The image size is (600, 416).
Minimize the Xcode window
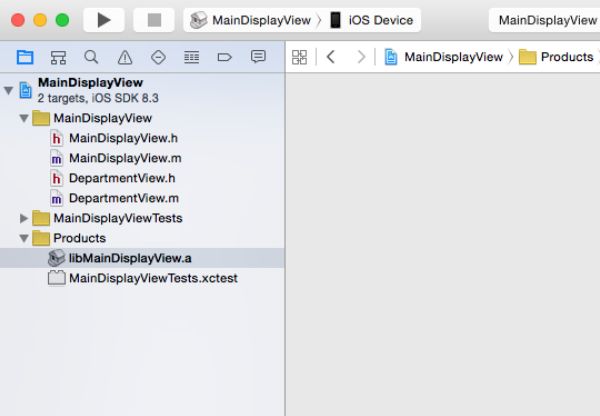[x=40, y=20]
